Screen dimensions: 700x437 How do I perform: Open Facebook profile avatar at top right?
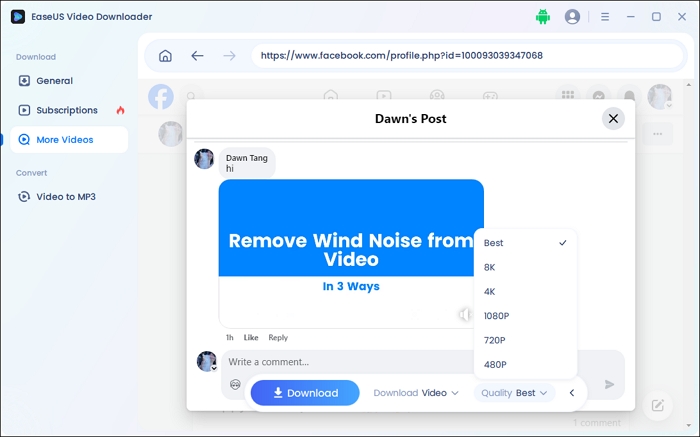[x=660, y=96]
